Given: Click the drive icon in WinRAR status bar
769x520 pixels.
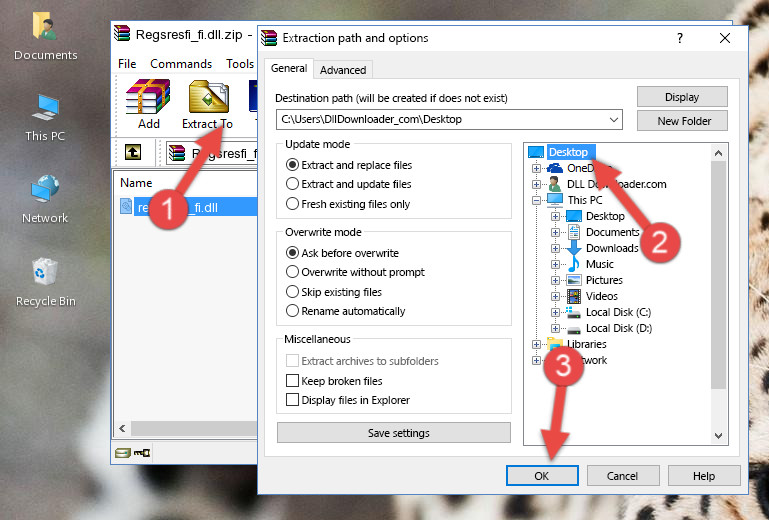Looking at the screenshot, I should pyautogui.click(x=123, y=452).
